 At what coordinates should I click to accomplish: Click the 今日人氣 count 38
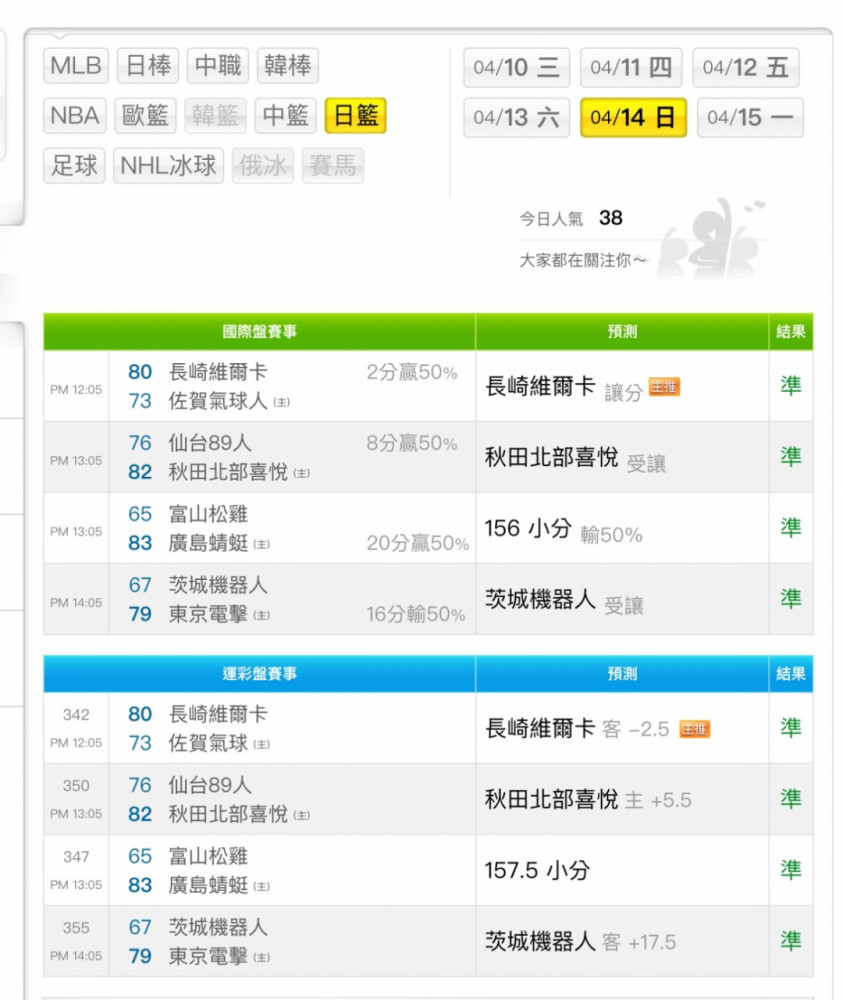point(611,218)
